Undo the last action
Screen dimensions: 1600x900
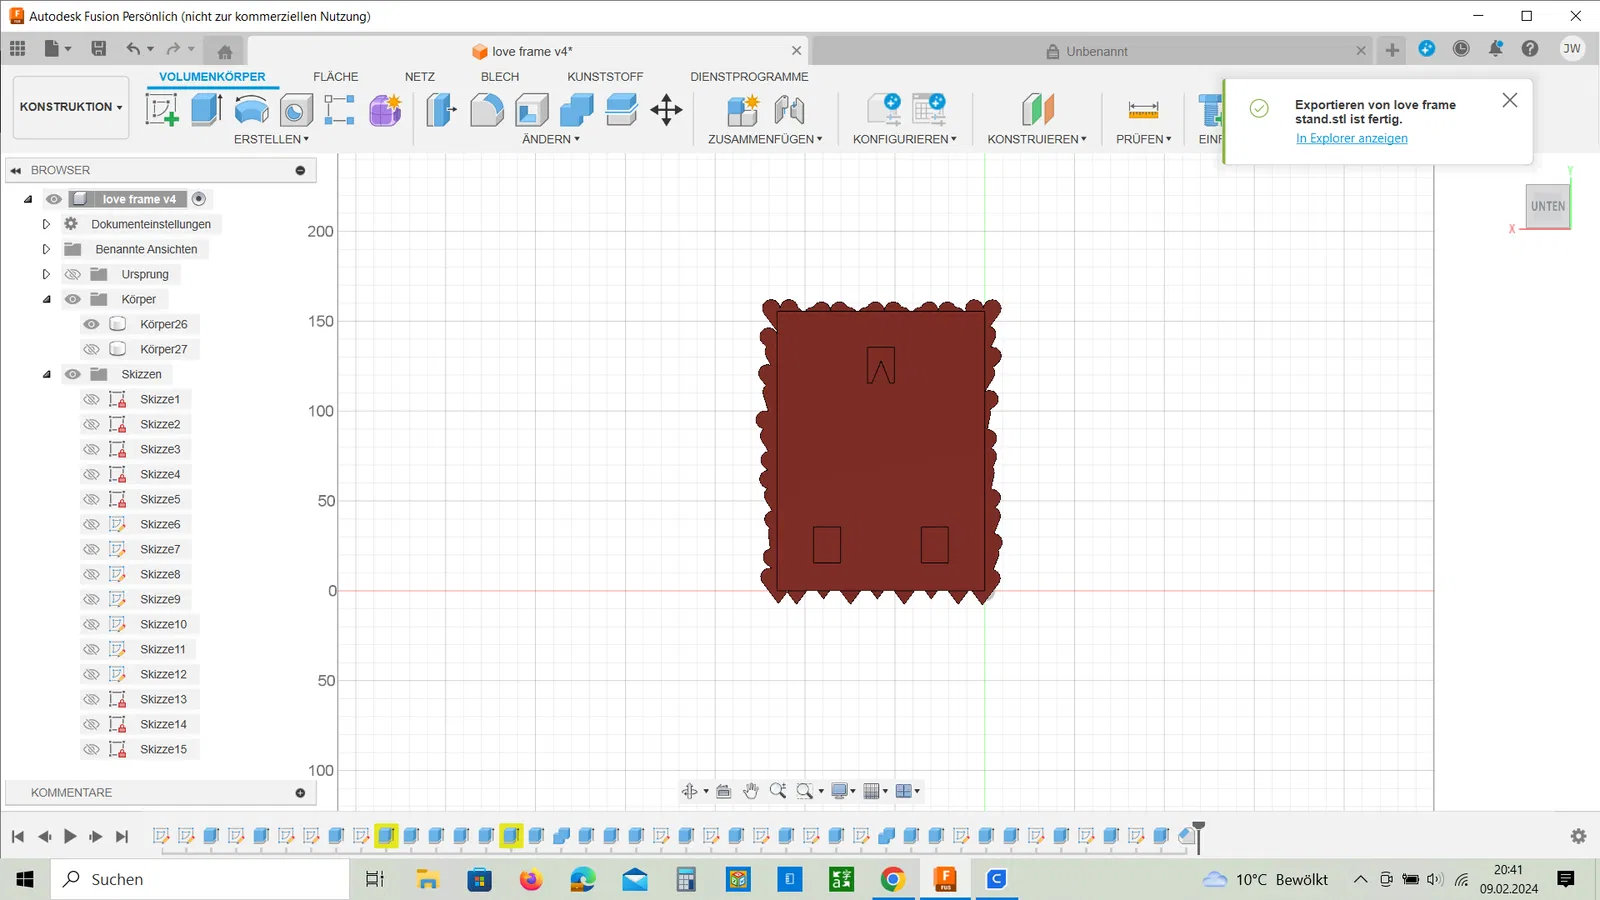click(133, 49)
